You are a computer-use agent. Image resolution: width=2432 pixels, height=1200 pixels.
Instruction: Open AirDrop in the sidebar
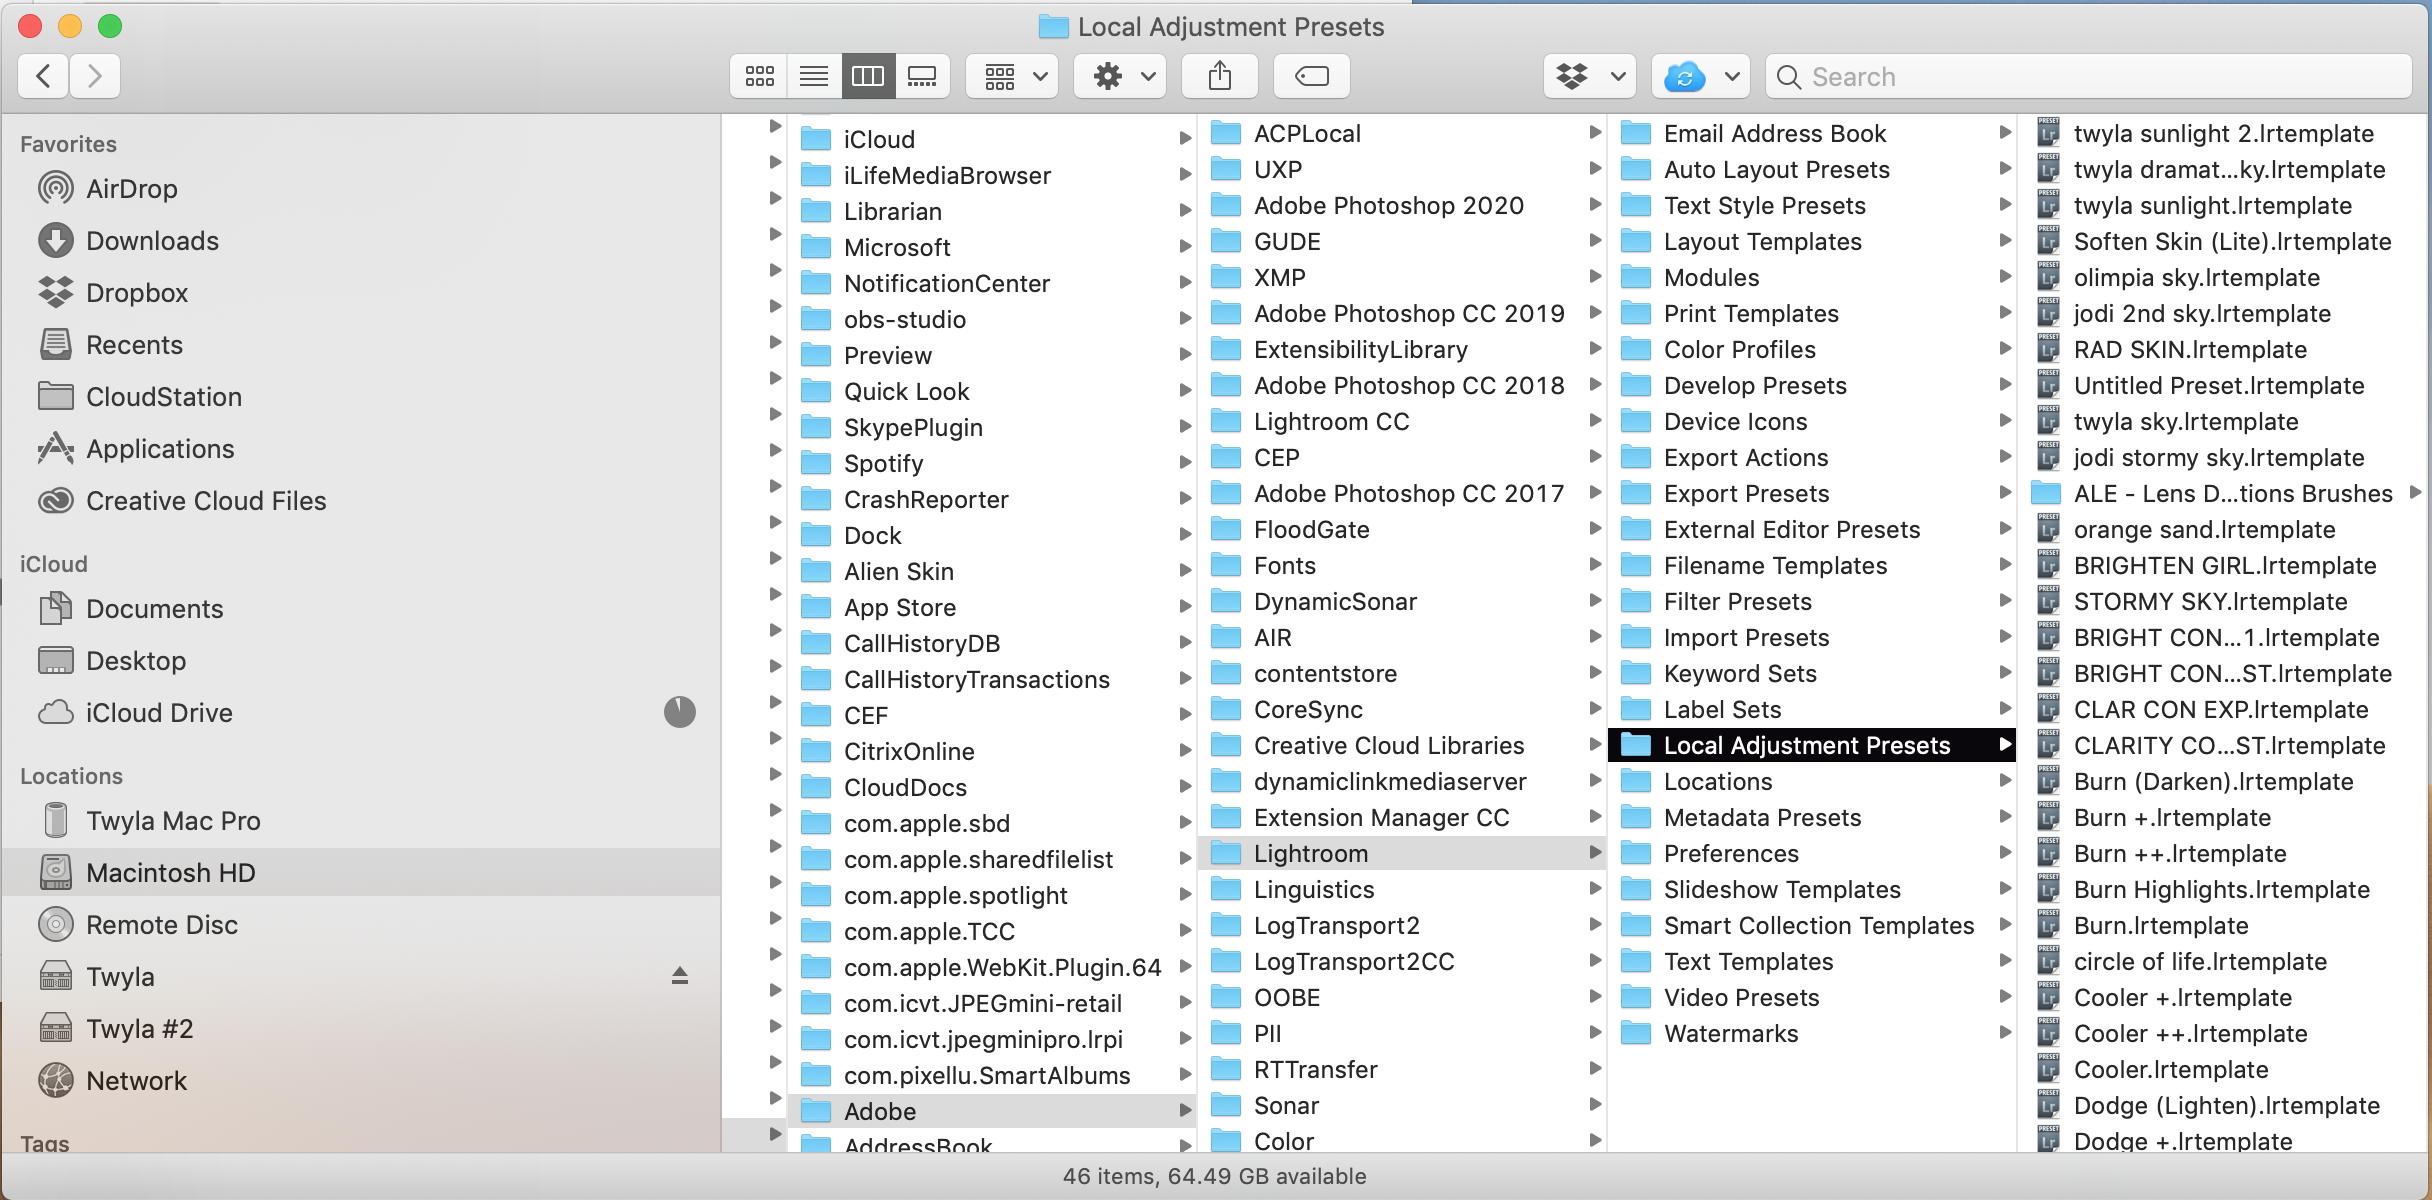[132, 189]
